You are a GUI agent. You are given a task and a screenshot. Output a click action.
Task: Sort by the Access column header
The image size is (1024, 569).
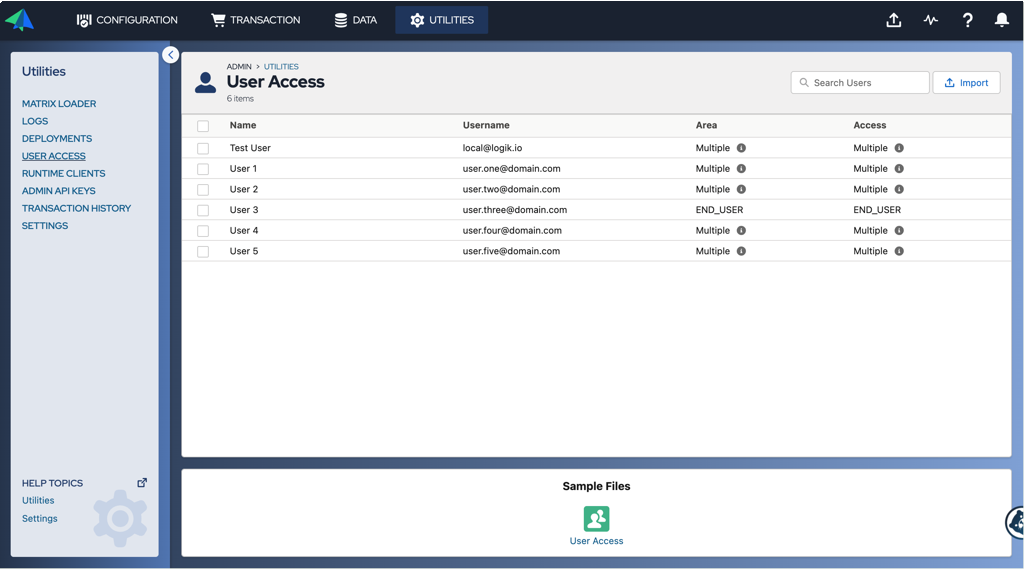pyautogui.click(x=870, y=125)
